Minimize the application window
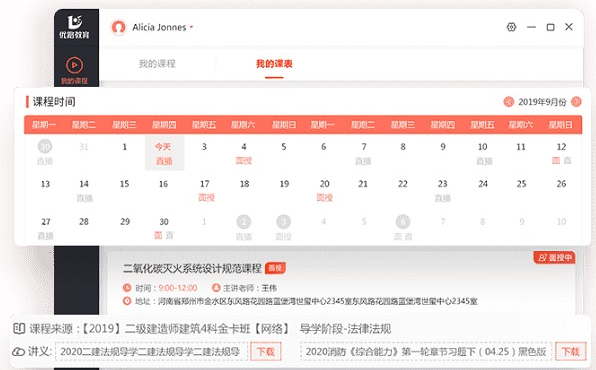This screenshot has height=370, width=596. pyautogui.click(x=531, y=27)
